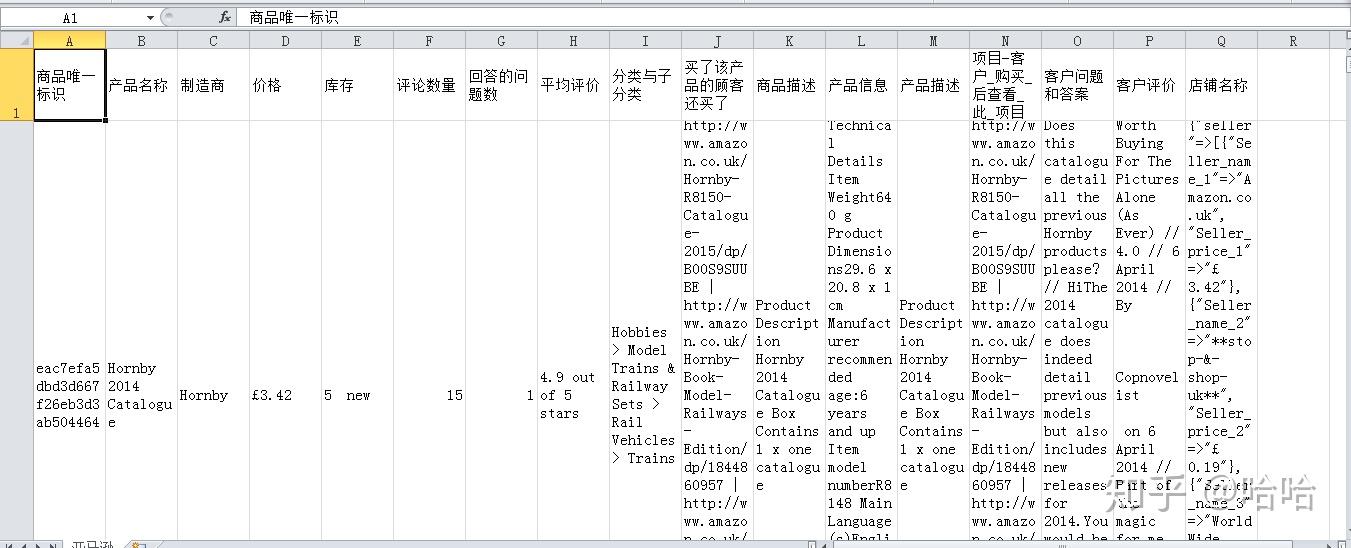Click the Does this catalogue detail question cell

pyautogui.click(x=1077, y=330)
